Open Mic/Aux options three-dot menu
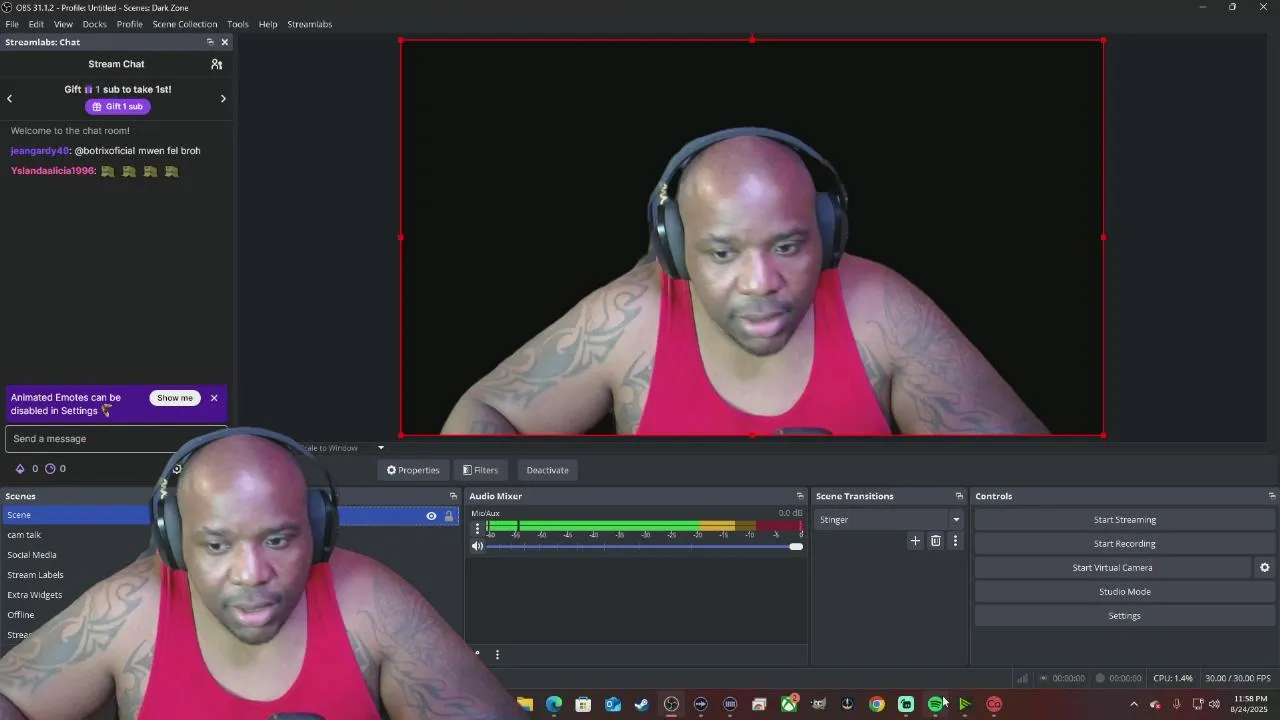 [477, 528]
